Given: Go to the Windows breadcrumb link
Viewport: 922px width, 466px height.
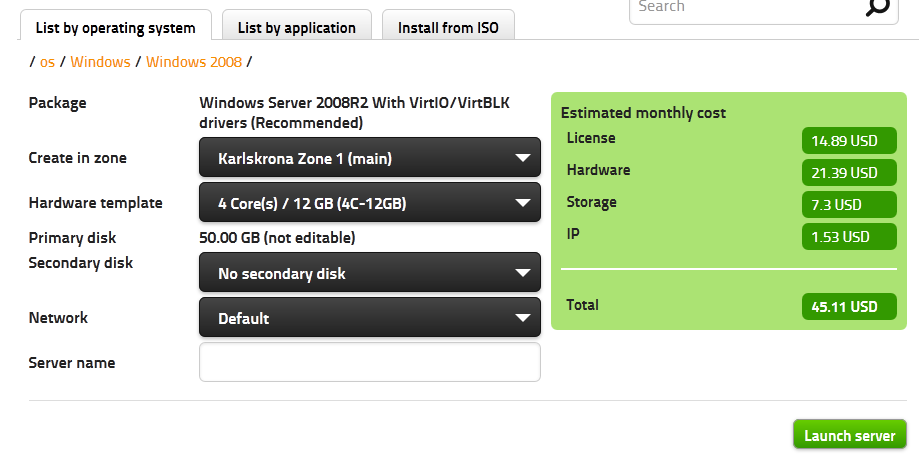Looking at the screenshot, I should [x=100, y=62].
